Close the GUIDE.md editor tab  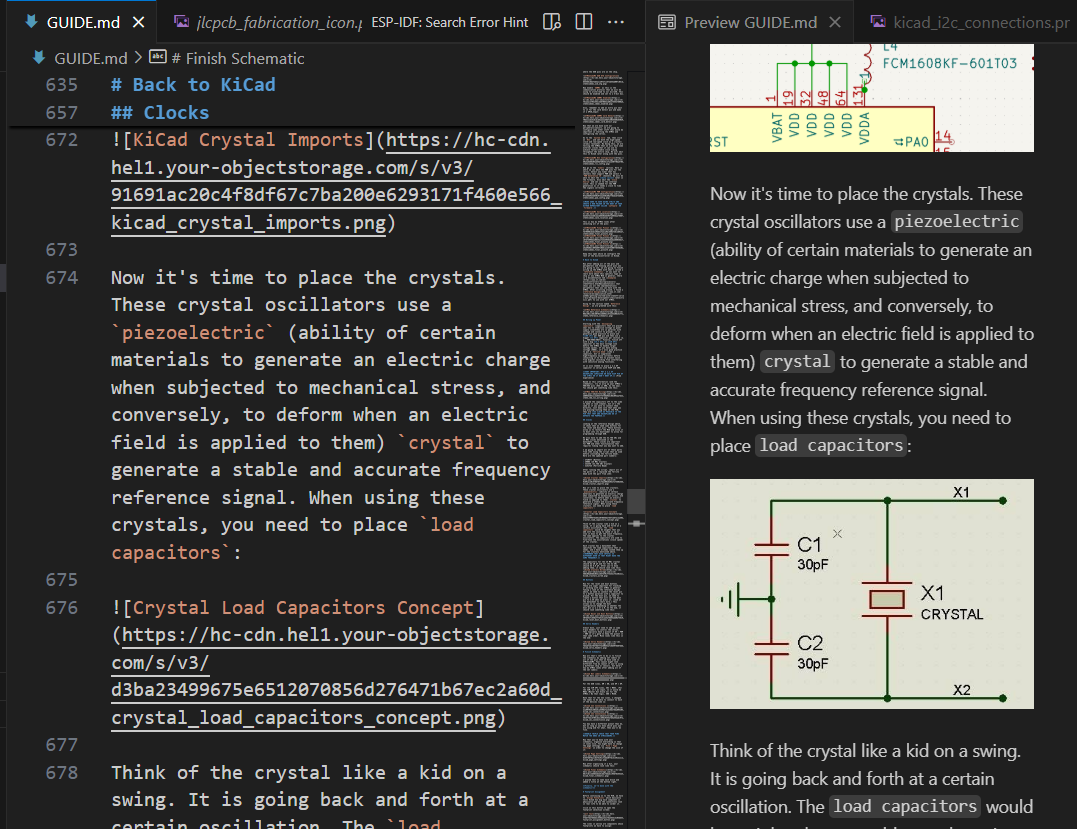pos(138,22)
